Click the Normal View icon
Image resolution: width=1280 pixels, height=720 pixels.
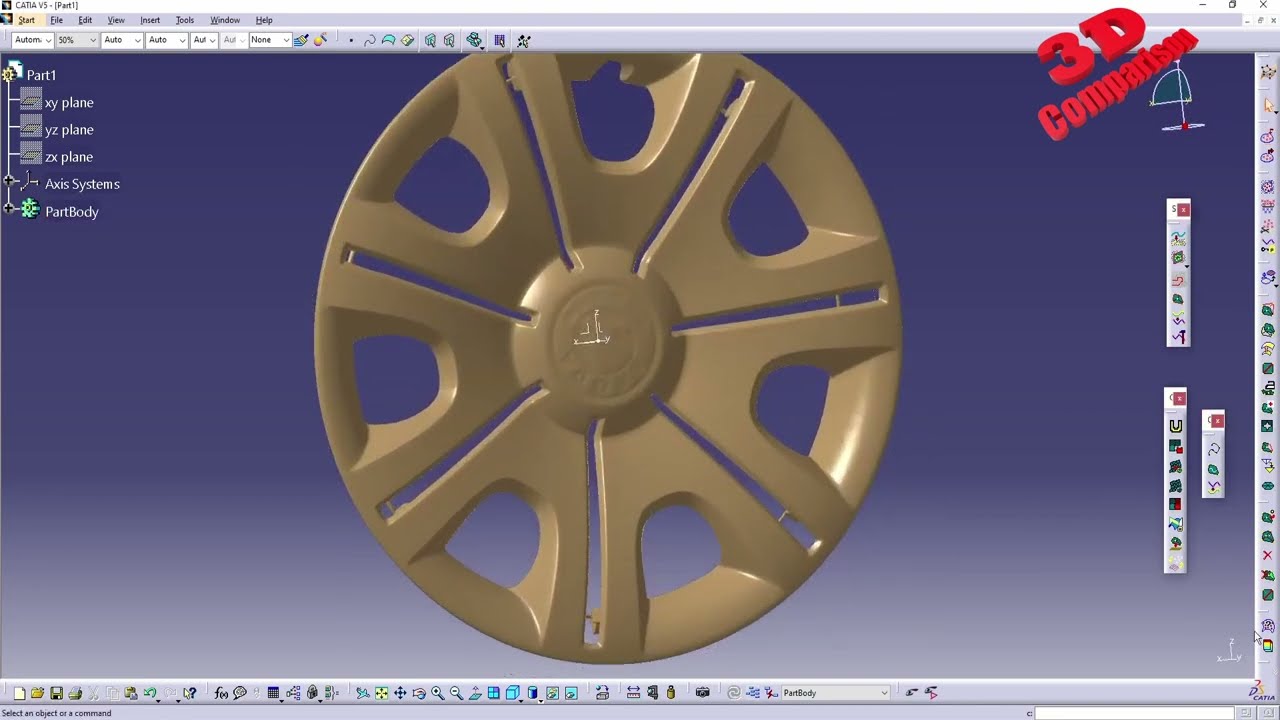pos(475,693)
